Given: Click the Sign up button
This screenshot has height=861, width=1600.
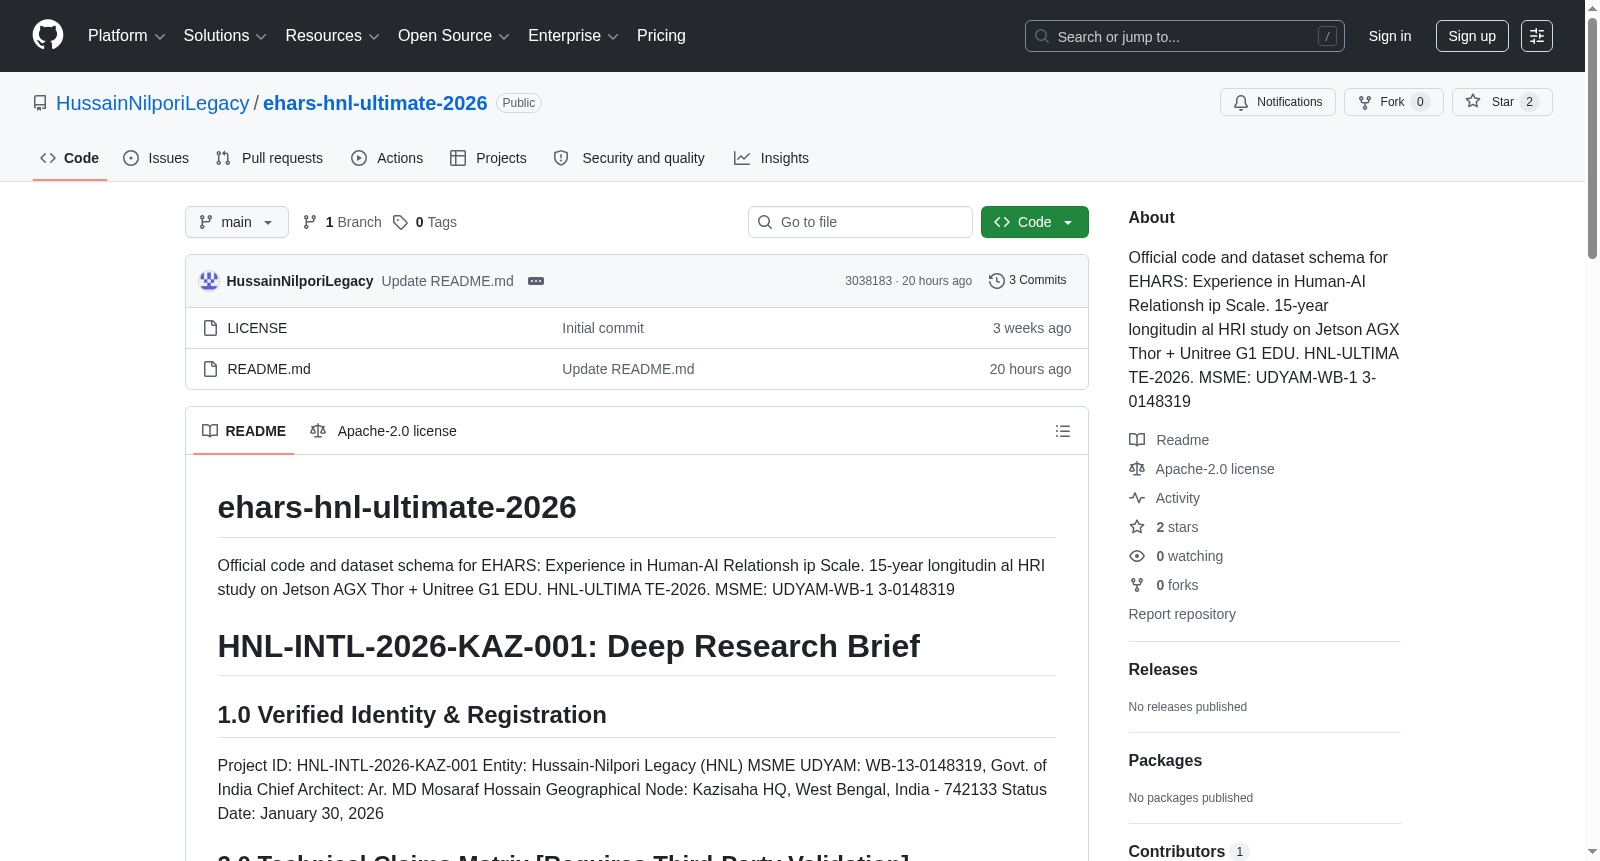Looking at the screenshot, I should [x=1472, y=36].
